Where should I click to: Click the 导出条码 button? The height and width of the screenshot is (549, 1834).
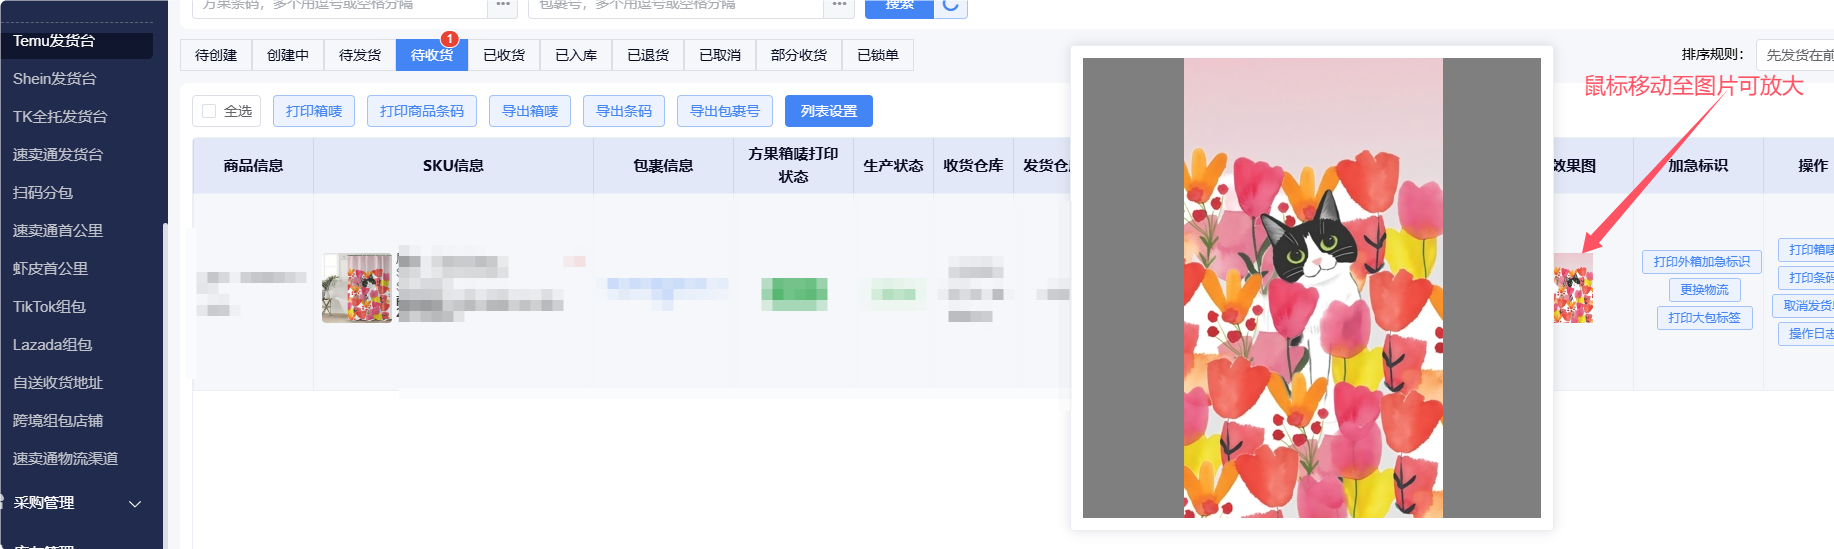tap(624, 111)
